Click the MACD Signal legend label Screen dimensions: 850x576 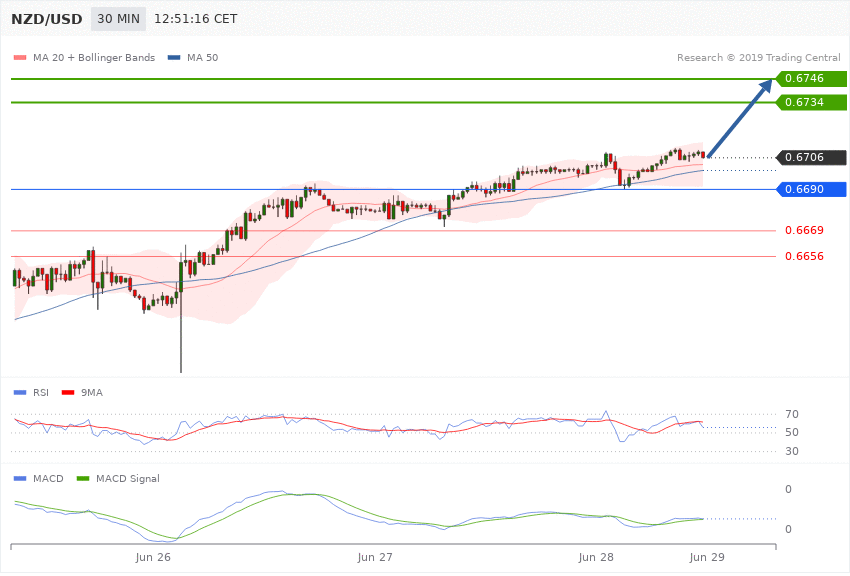(x=128, y=479)
